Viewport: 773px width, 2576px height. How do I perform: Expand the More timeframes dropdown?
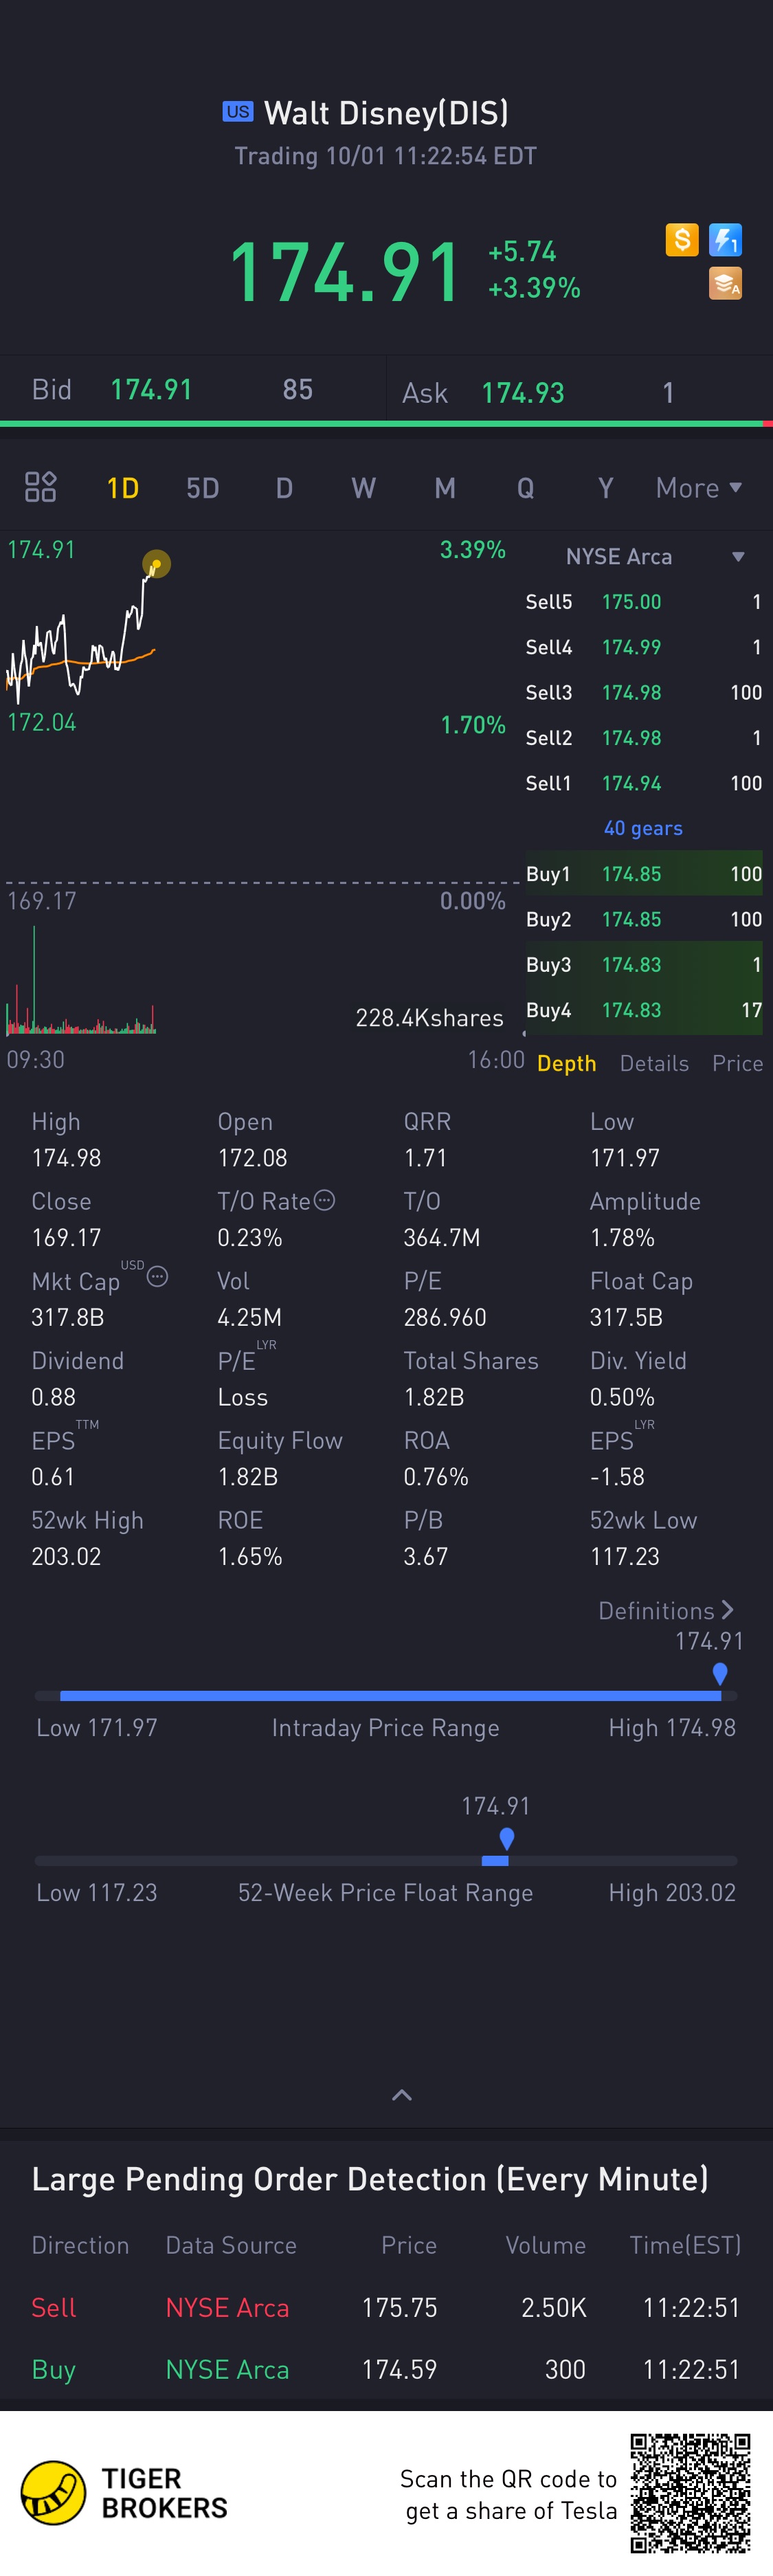(699, 488)
